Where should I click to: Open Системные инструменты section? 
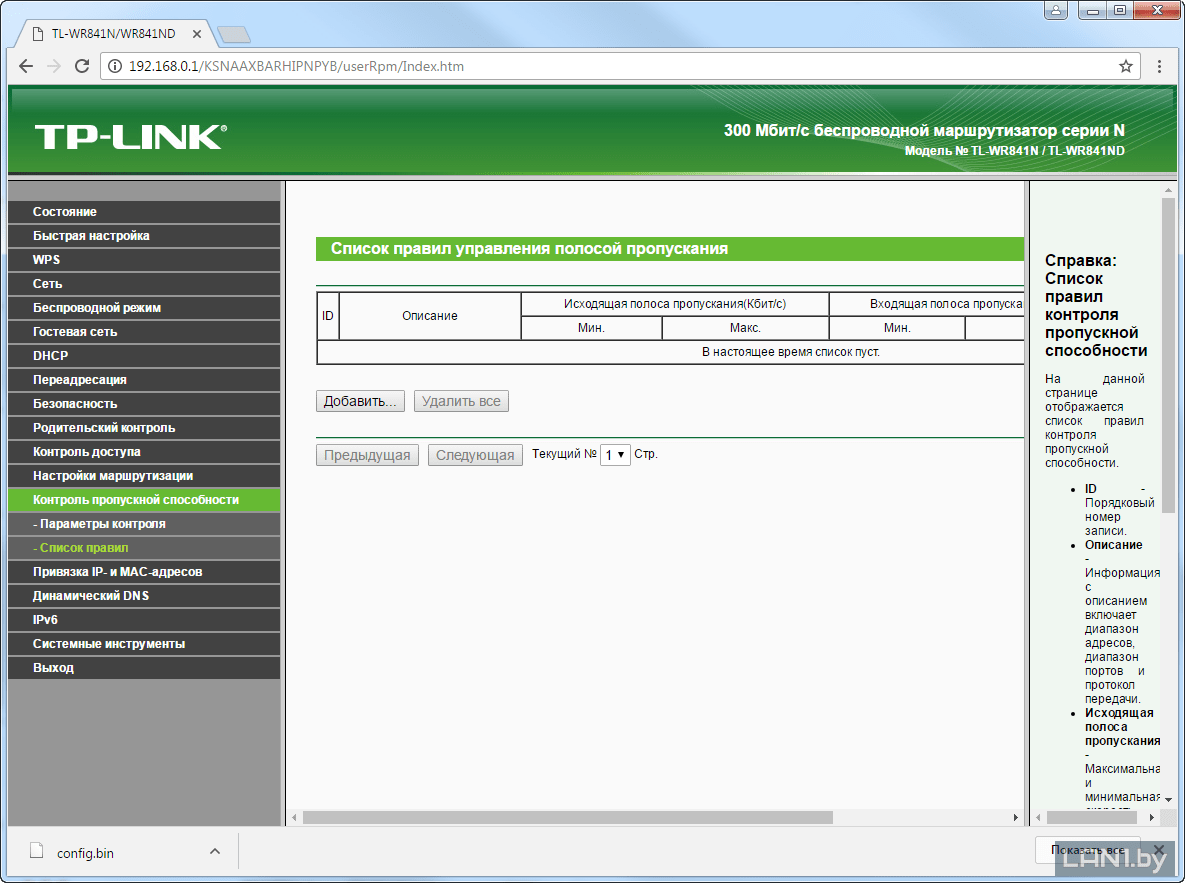click(144, 643)
